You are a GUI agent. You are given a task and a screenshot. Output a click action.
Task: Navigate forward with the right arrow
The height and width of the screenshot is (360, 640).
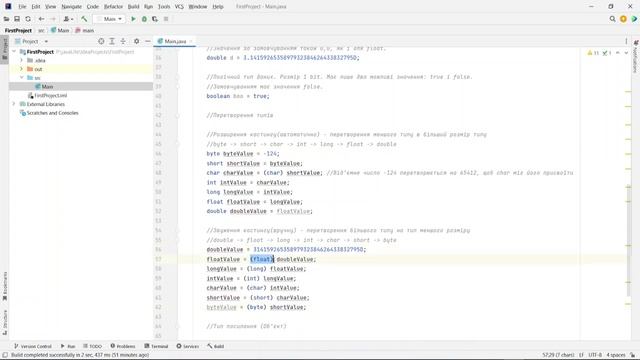pyautogui.click(x=53, y=19)
